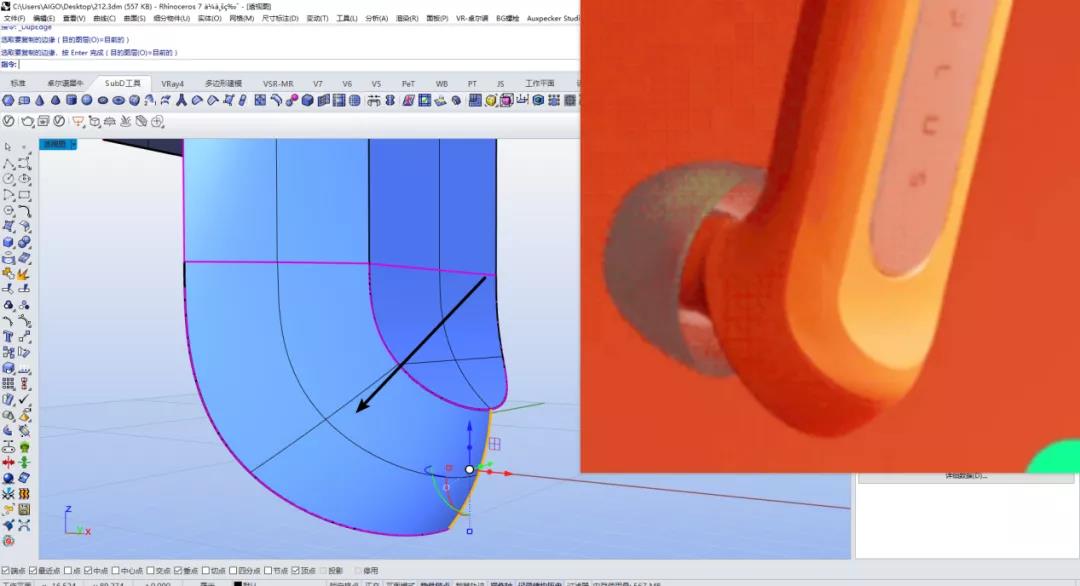Select the pointer tool in the left sidebar
Image resolution: width=1080 pixels, height=586 pixels.
click(8, 147)
